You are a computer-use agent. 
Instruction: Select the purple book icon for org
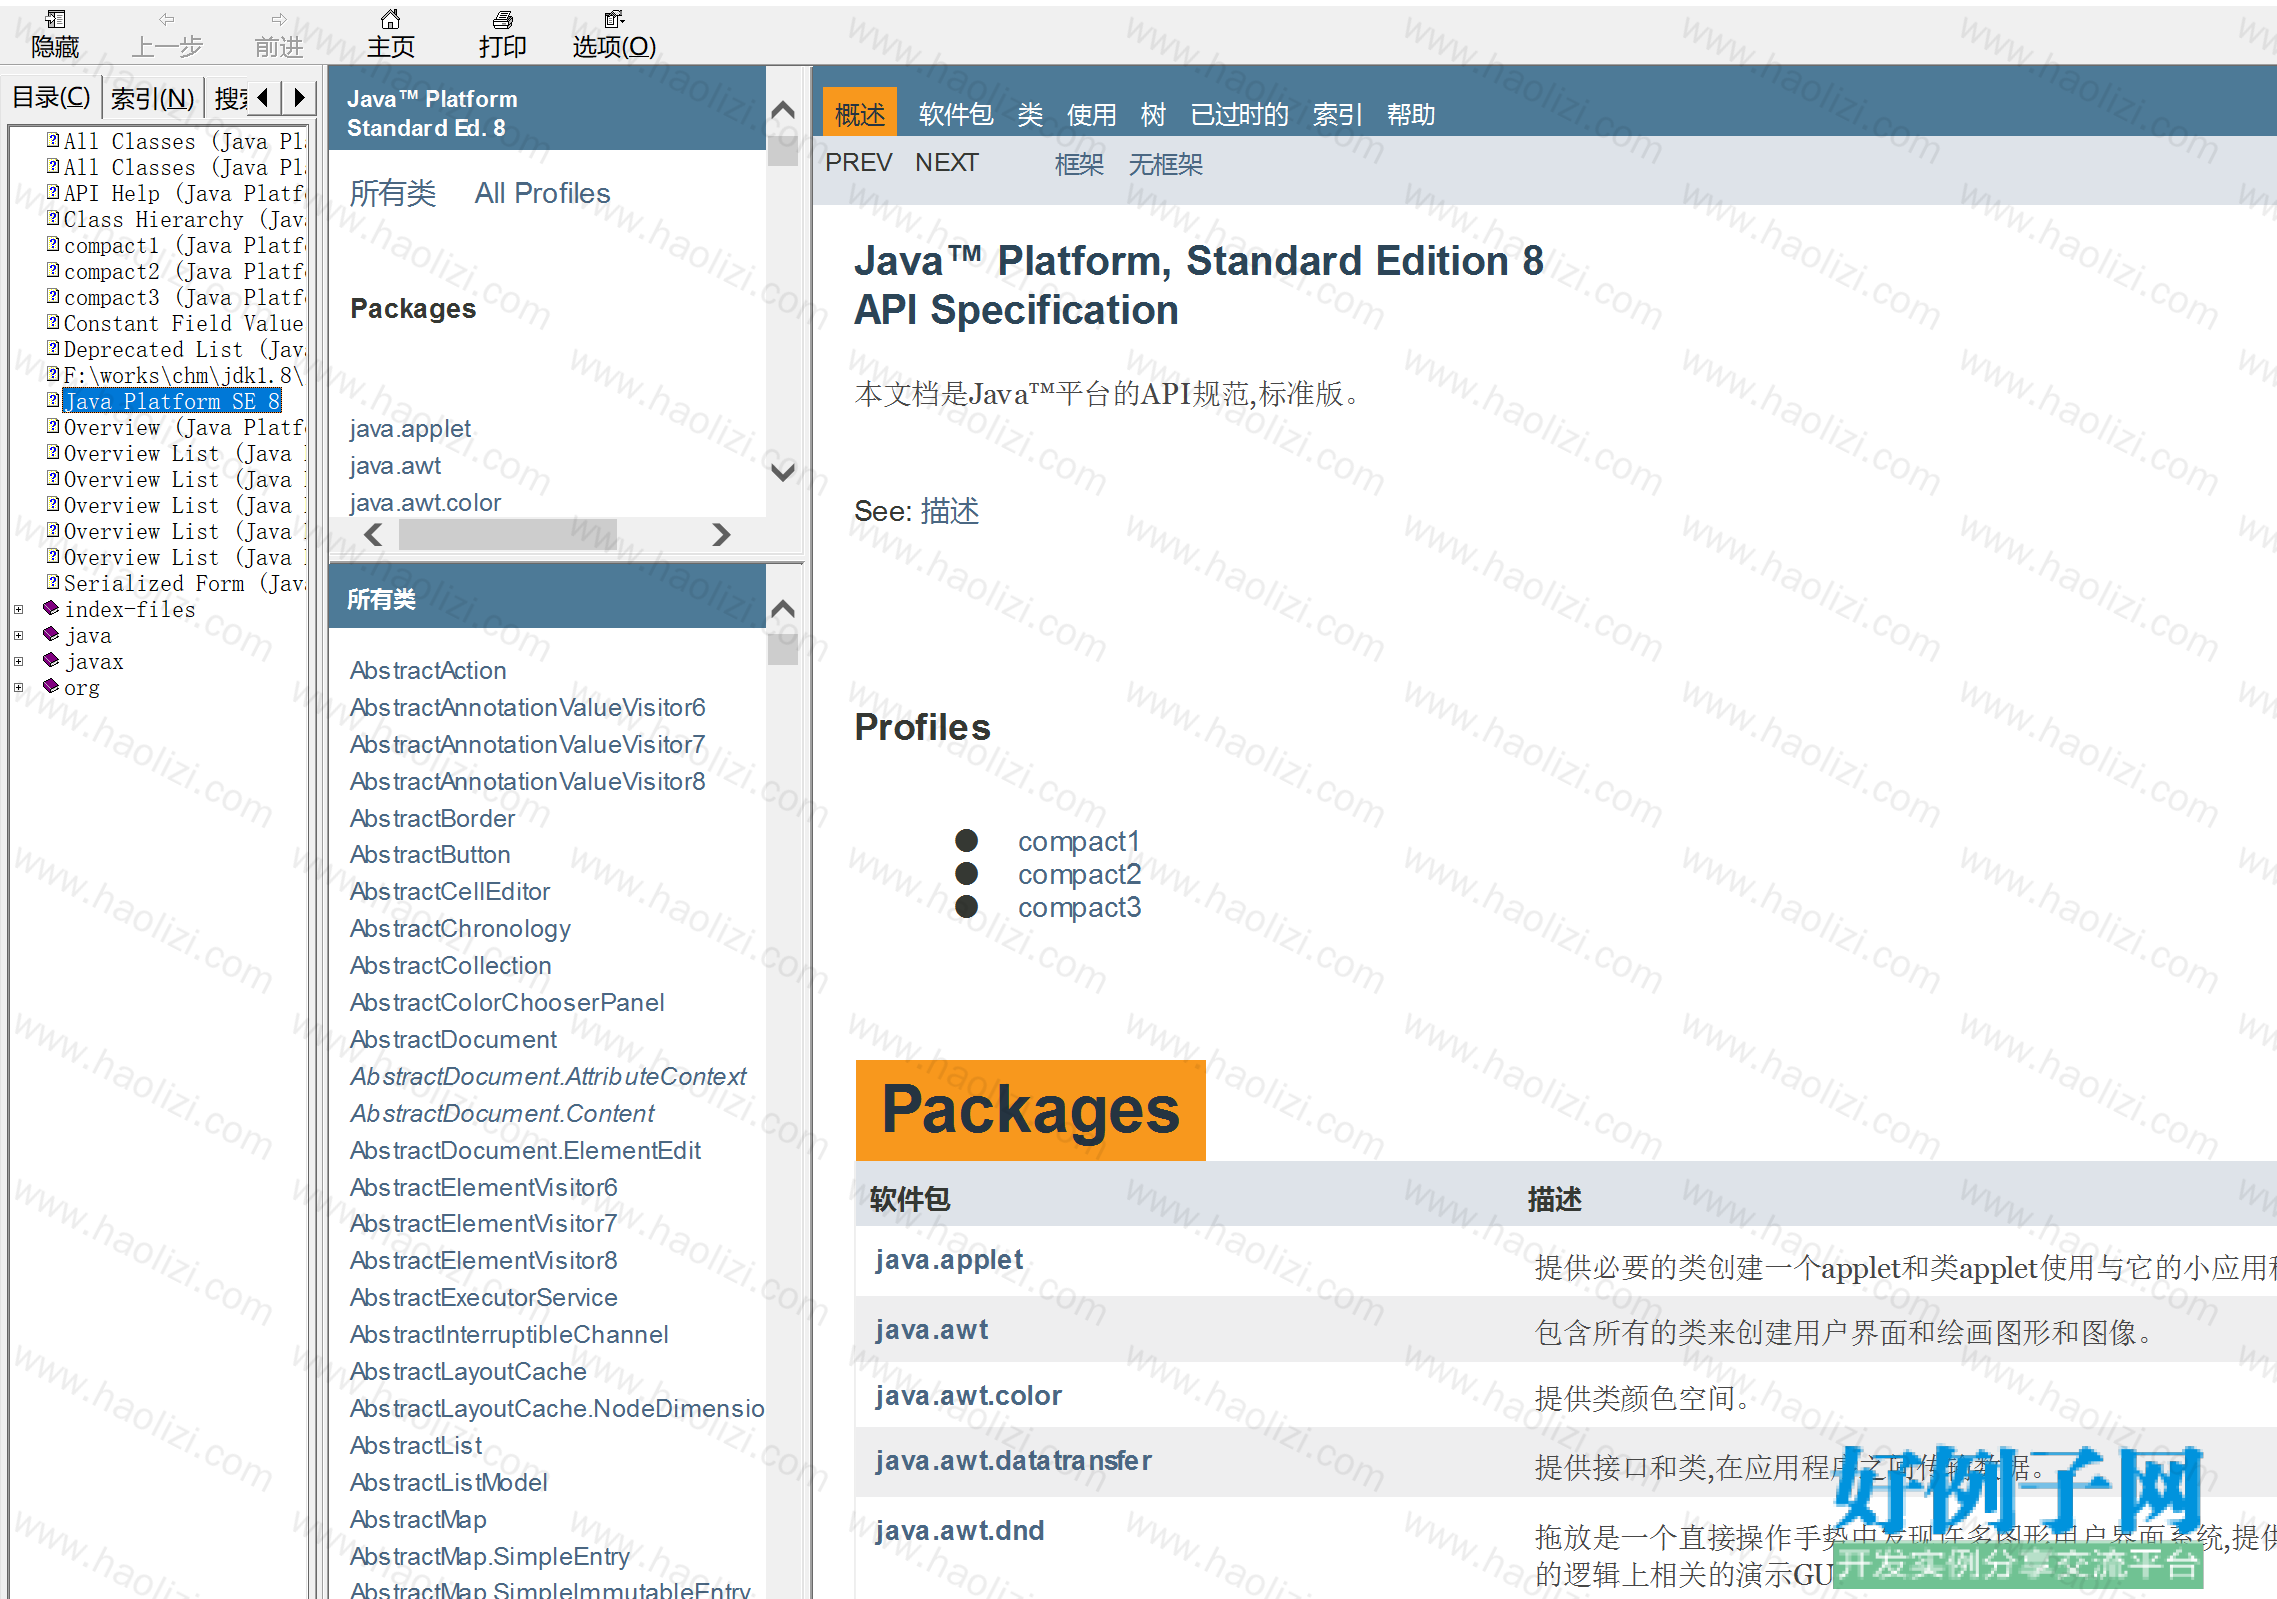(x=51, y=686)
